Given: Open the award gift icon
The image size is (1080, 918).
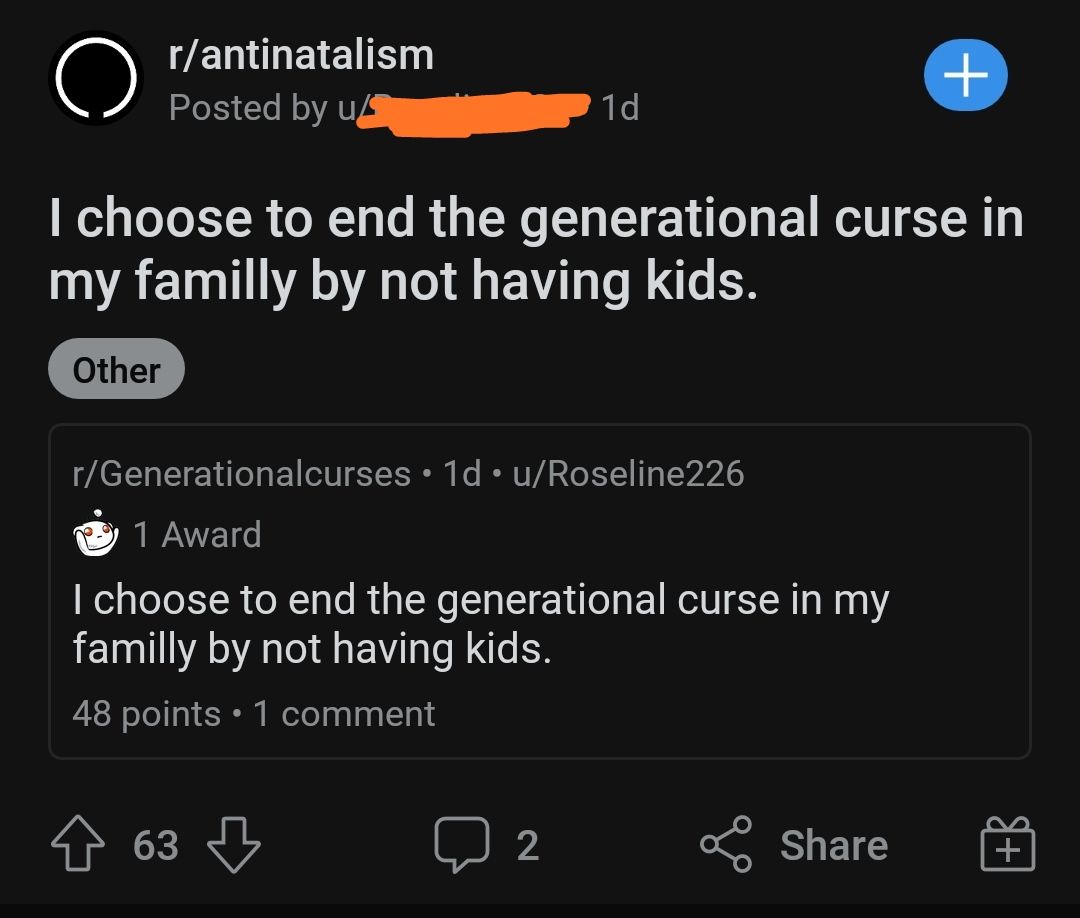Looking at the screenshot, I should (x=1007, y=845).
